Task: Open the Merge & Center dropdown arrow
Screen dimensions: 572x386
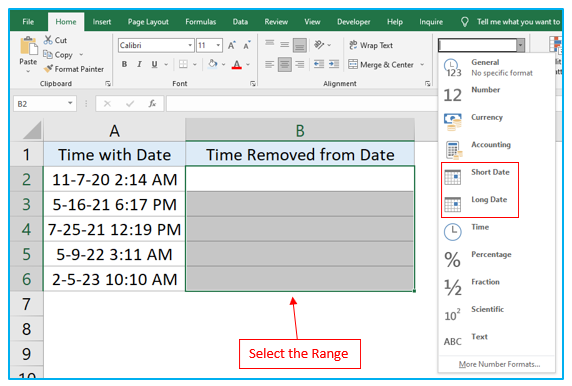Action: [422, 65]
